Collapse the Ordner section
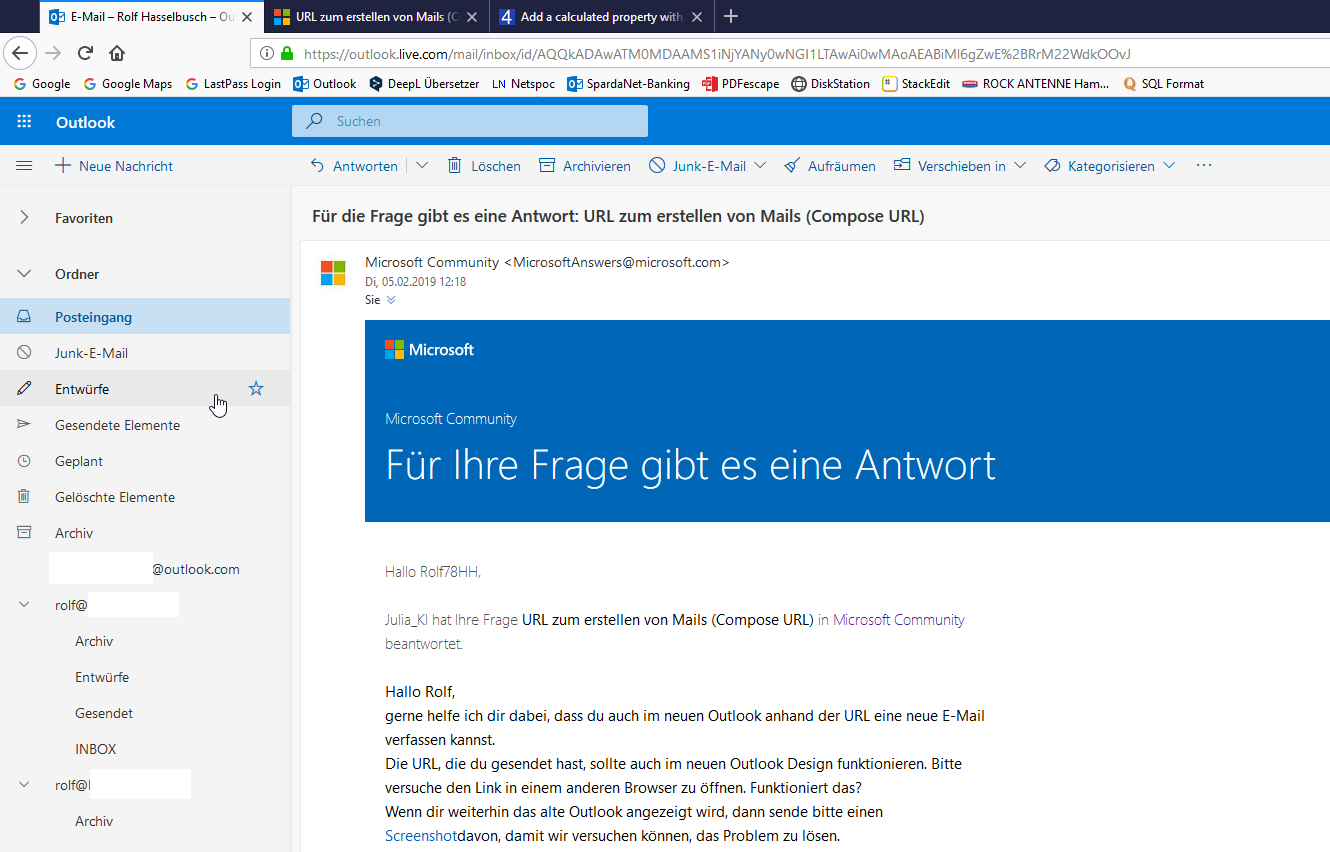This screenshot has width=1330, height=852. [24, 273]
